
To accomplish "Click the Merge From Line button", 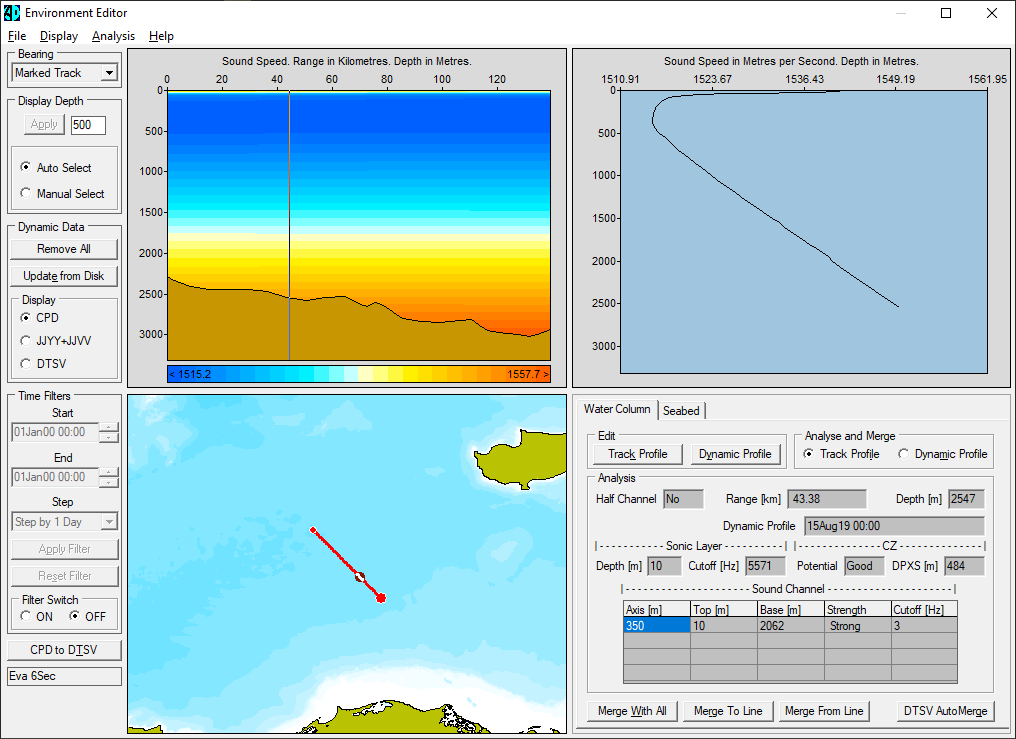I will (824, 711).
